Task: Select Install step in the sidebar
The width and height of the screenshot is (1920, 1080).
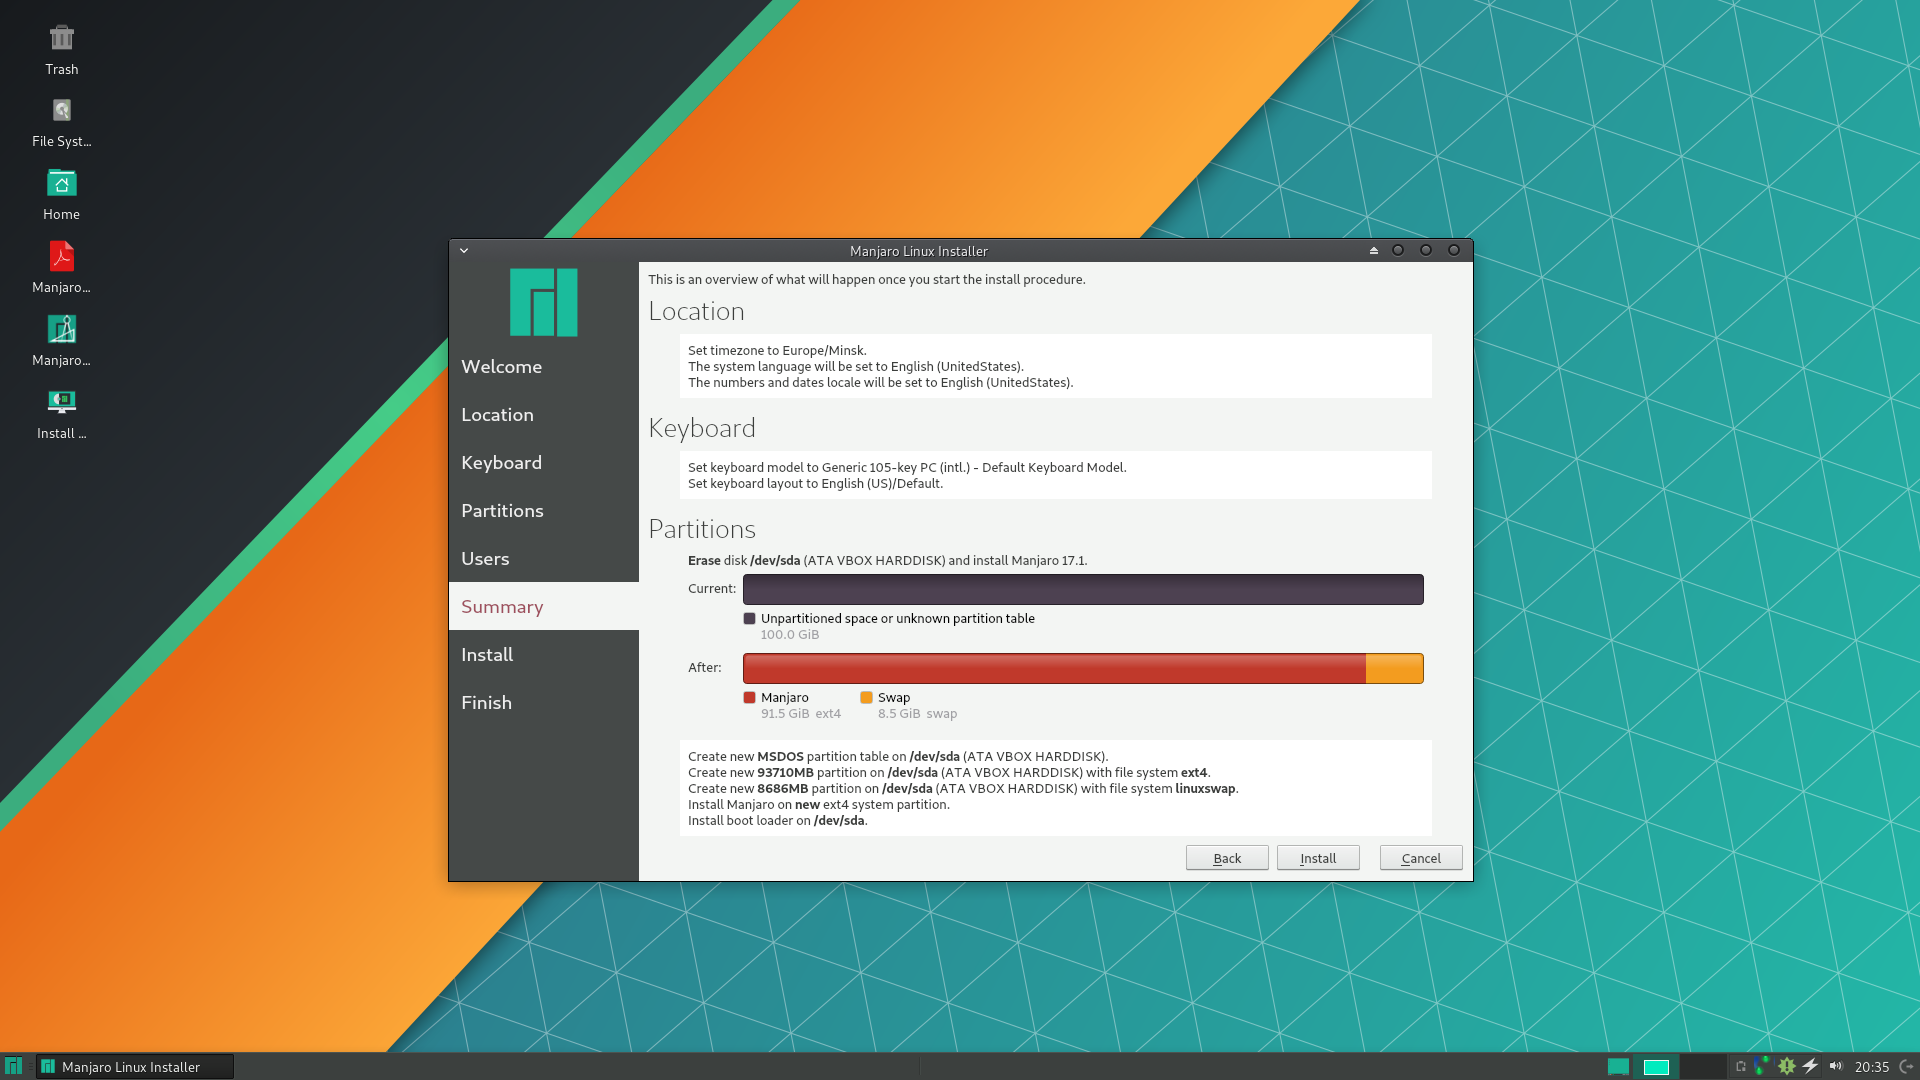Action: click(x=544, y=655)
